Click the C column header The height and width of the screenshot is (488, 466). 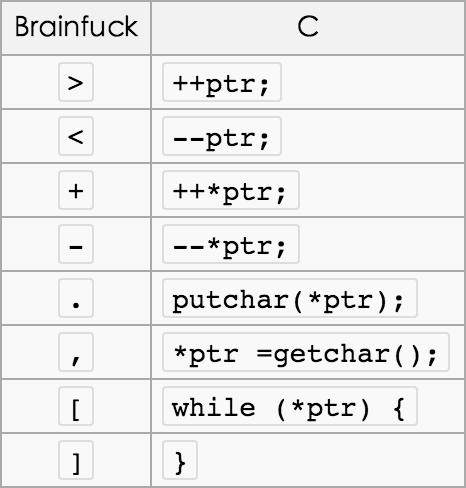[308, 27]
